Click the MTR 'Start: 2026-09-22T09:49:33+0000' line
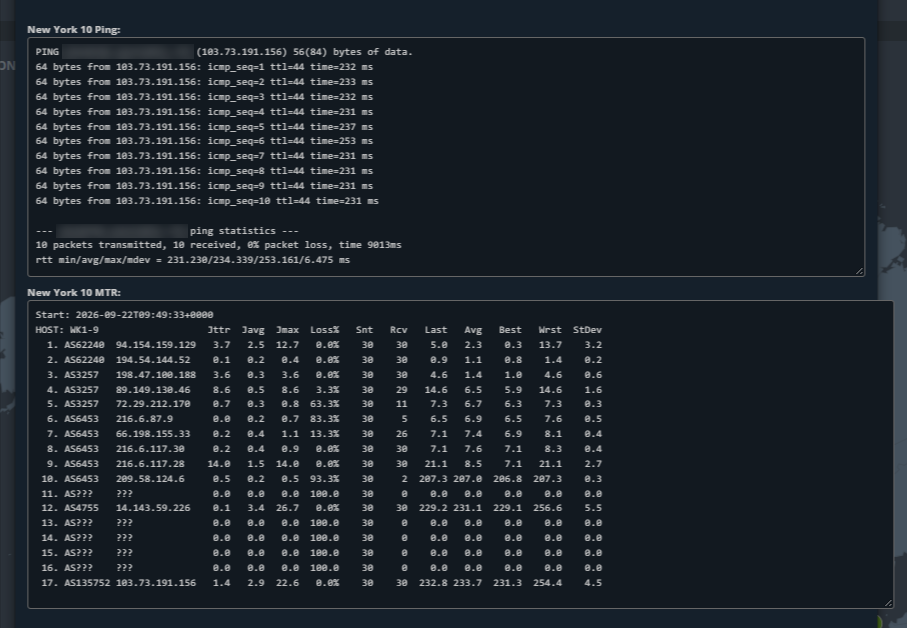 (x=124, y=315)
